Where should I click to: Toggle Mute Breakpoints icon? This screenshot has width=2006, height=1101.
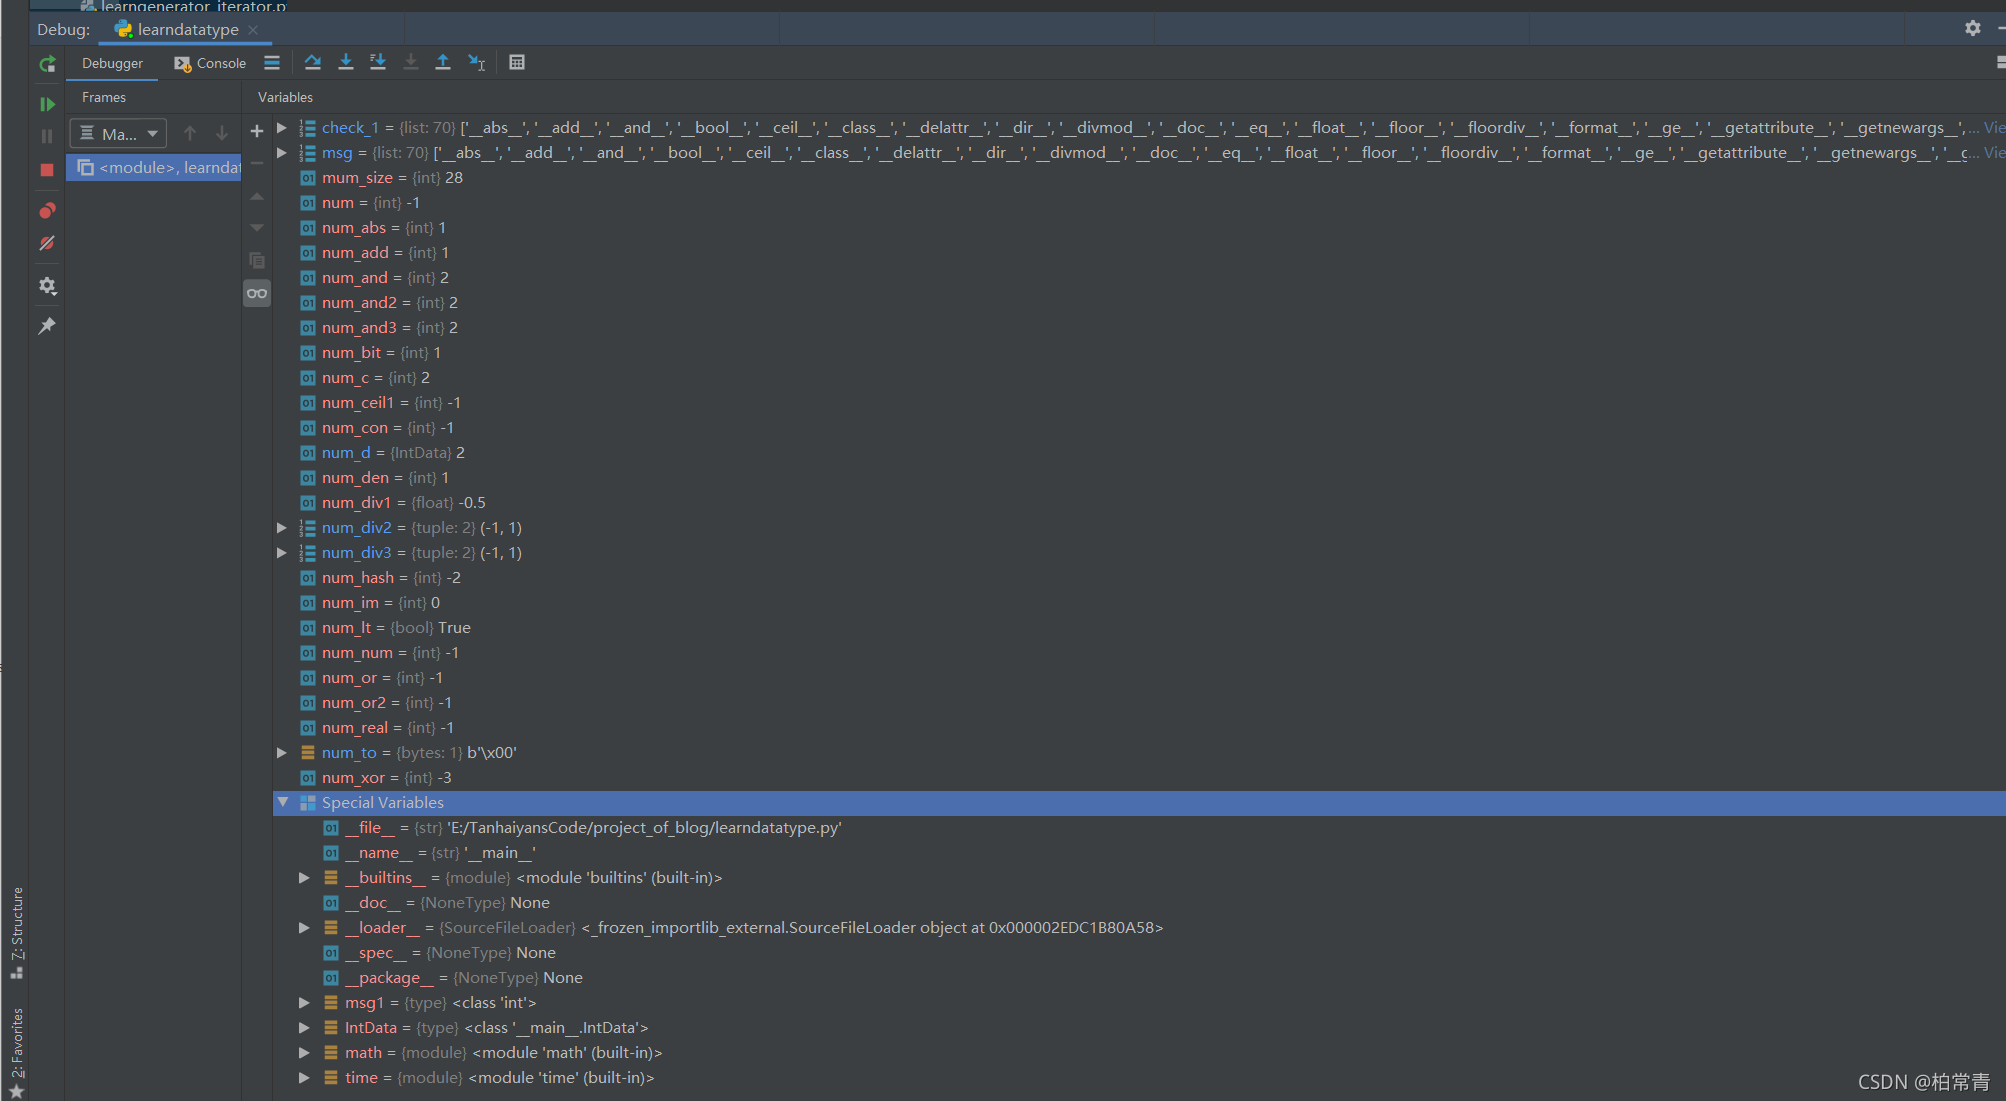(x=47, y=243)
